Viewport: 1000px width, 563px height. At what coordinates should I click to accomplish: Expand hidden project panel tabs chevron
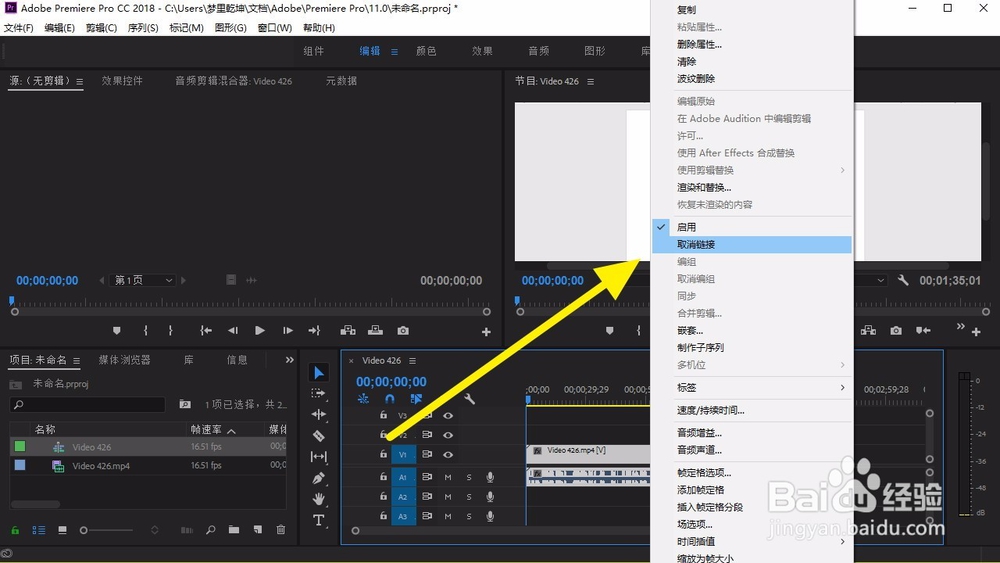[x=290, y=360]
